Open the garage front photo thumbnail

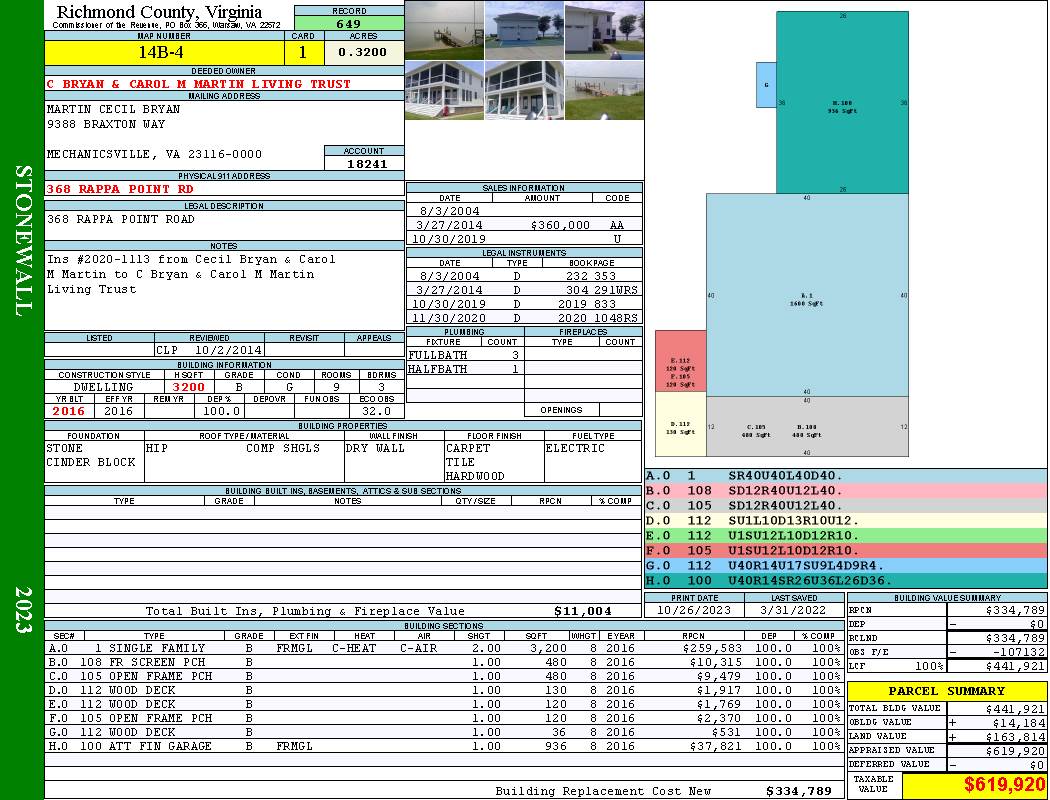tap(524, 30)
